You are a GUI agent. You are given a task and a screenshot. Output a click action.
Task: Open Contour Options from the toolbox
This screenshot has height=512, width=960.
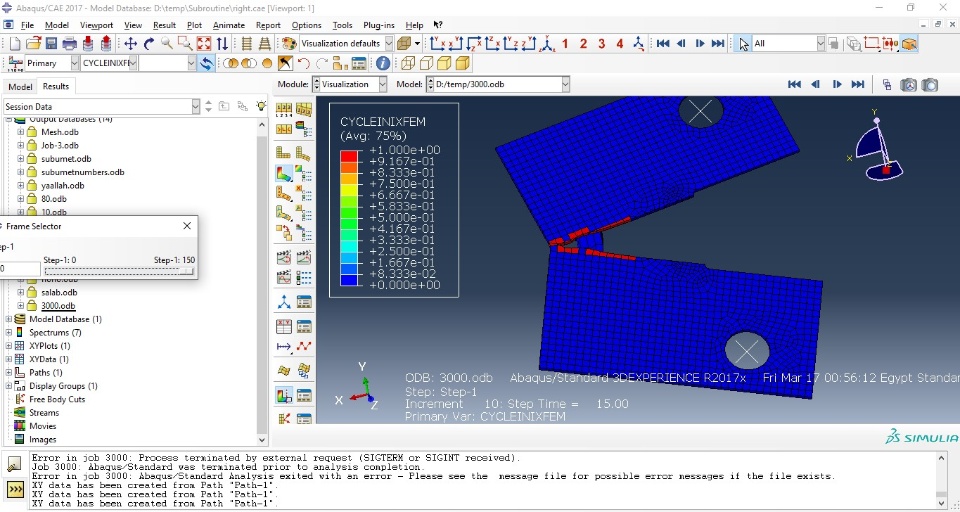(304, 173)
